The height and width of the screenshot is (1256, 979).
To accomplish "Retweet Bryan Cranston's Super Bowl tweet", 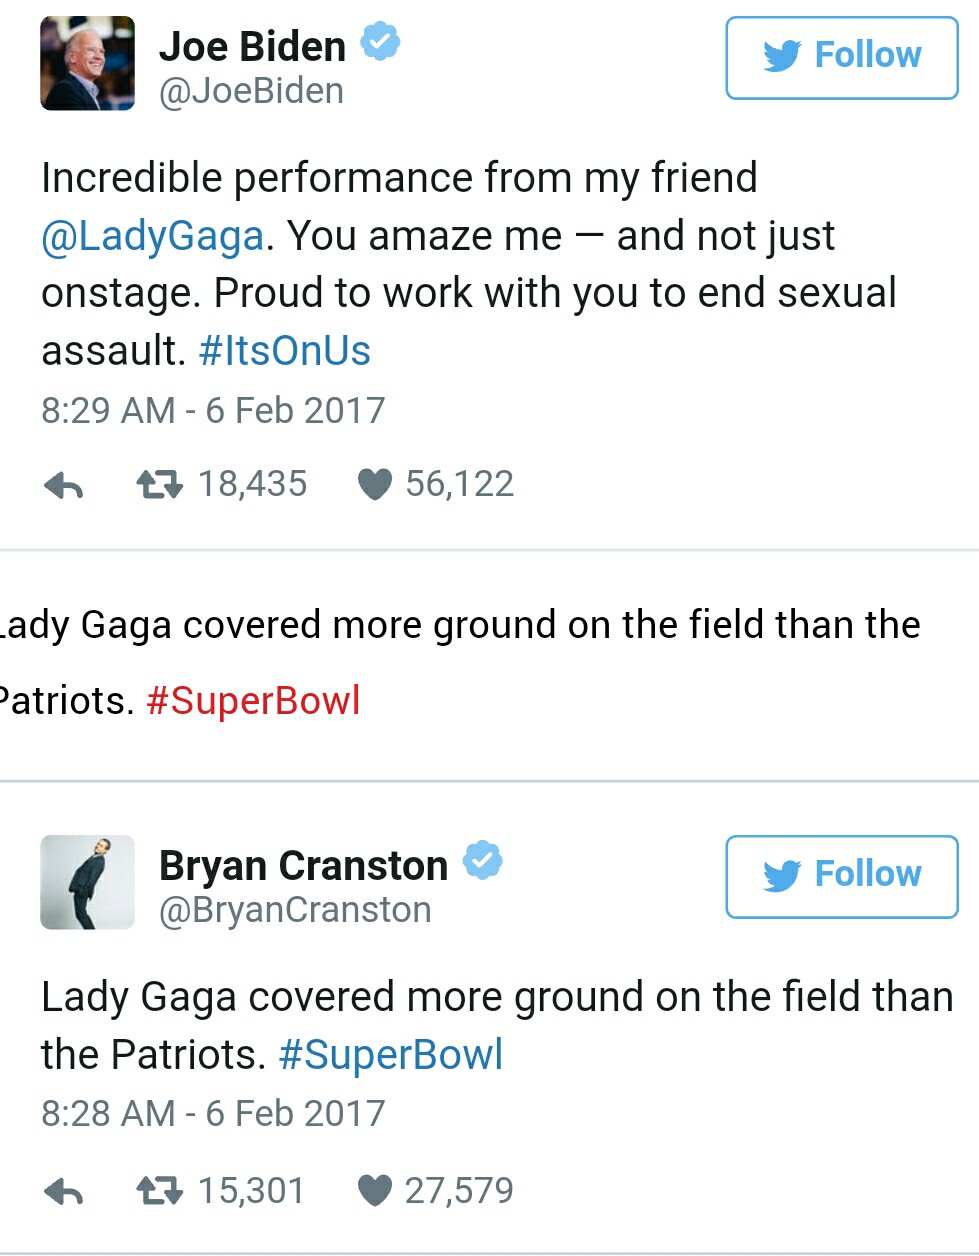I will 159,1191.
